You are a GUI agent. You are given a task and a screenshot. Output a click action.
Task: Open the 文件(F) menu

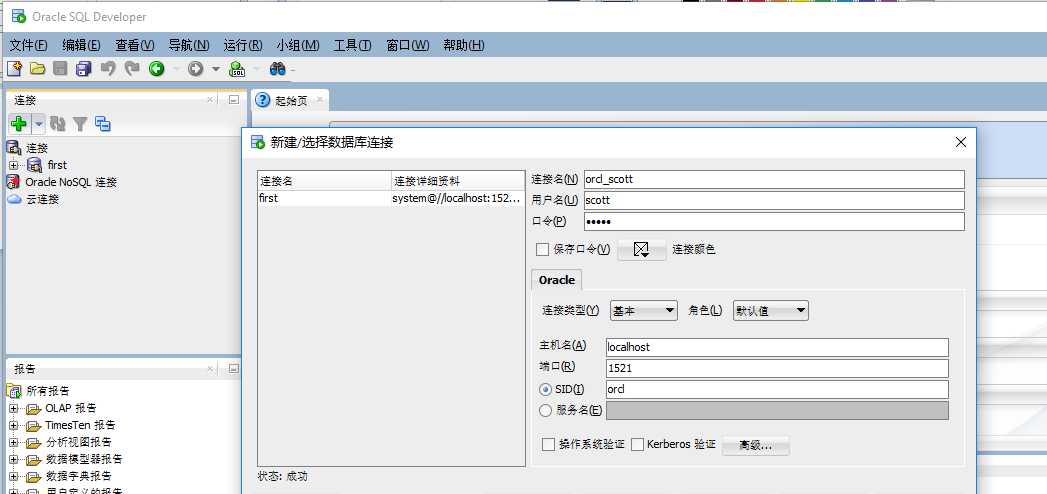(29, 45)
